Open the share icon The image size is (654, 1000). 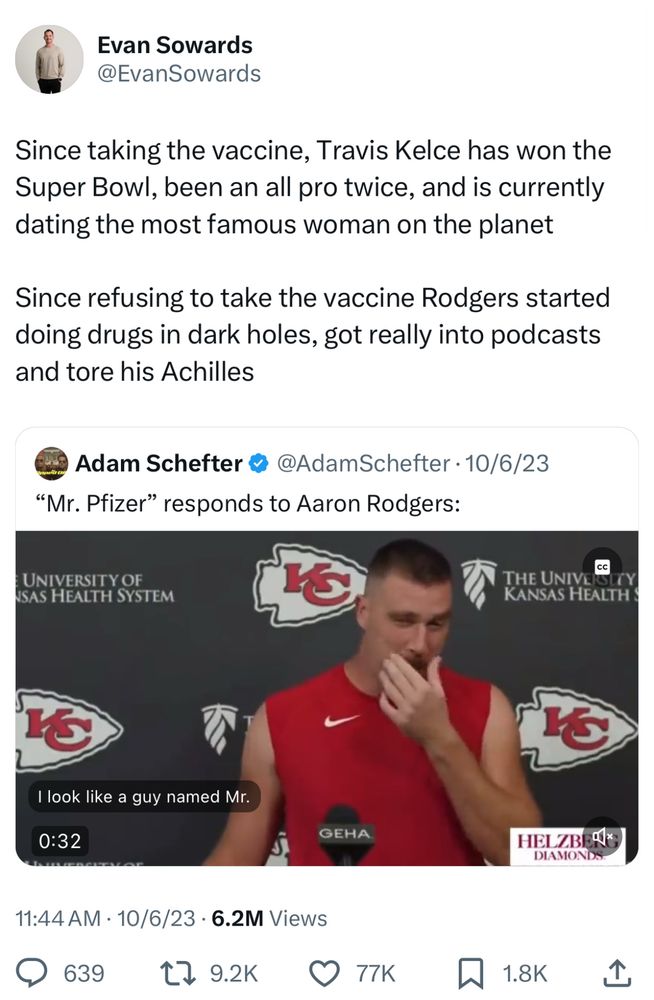[x=616, y=971]
